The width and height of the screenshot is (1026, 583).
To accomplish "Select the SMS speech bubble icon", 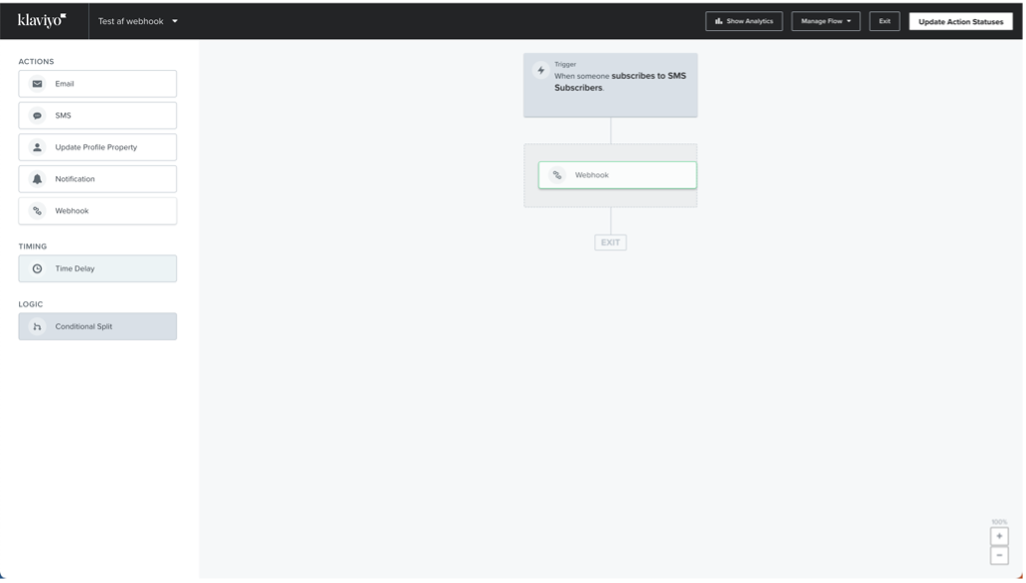I will [37, 116].
